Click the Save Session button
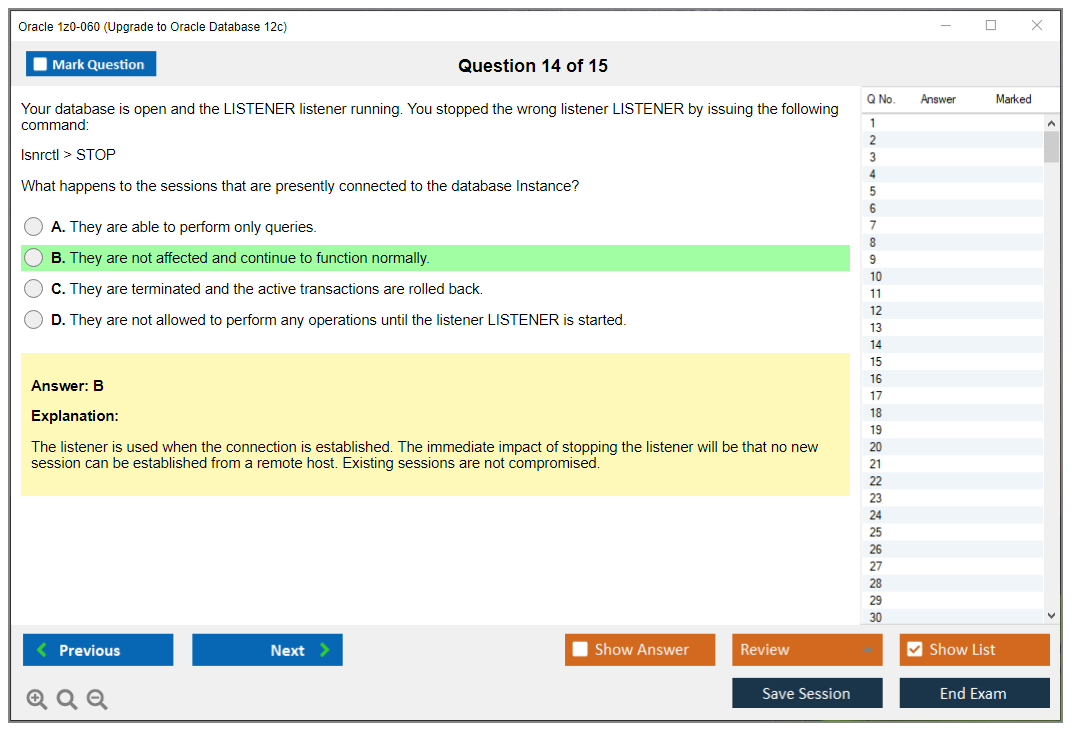The height and width of the screenshot is (735, 1075). click(807, 692)
